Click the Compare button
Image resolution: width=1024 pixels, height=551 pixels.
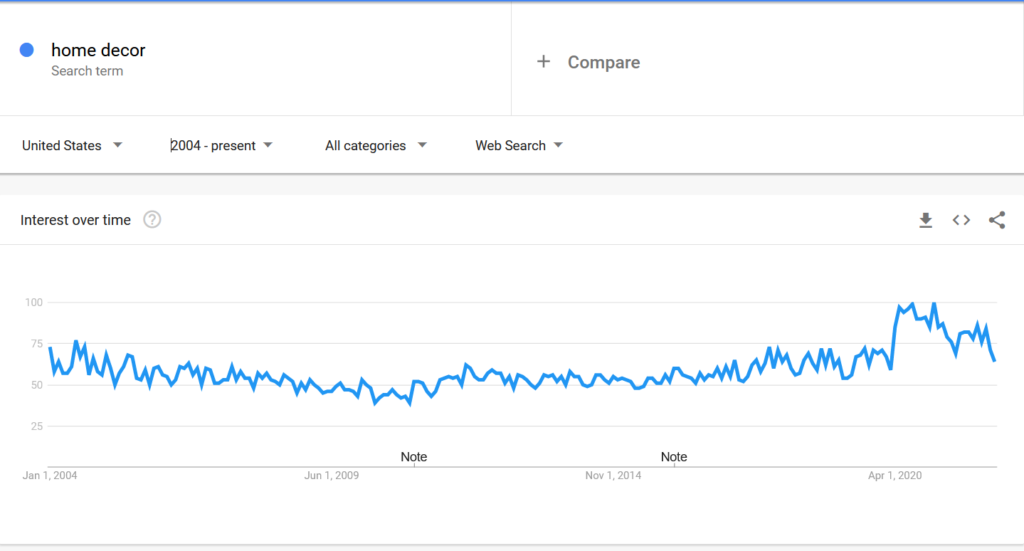tap(603, 62)
